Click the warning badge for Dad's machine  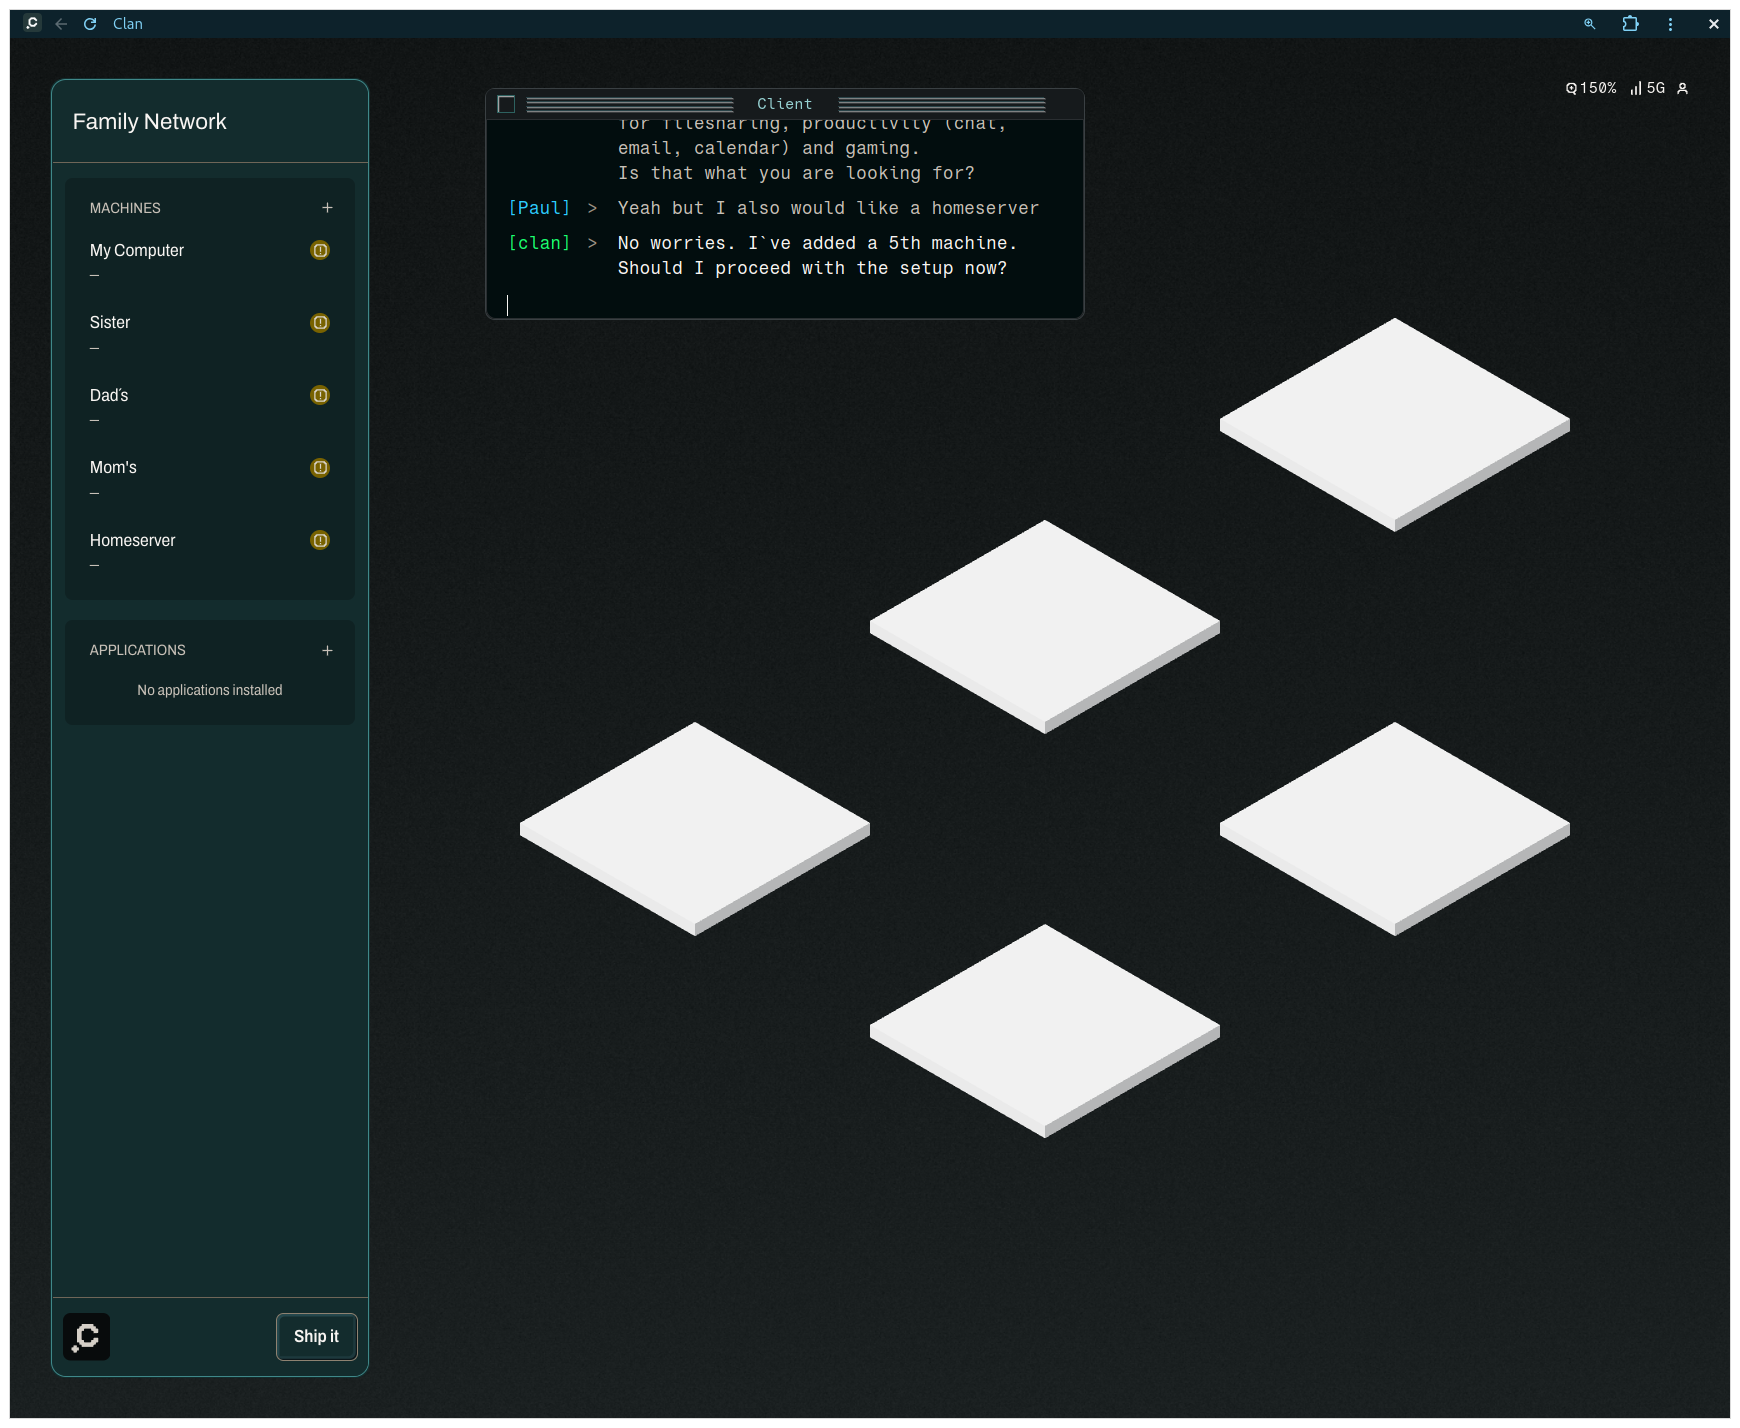pyautogui.click(x=320, y=395)
